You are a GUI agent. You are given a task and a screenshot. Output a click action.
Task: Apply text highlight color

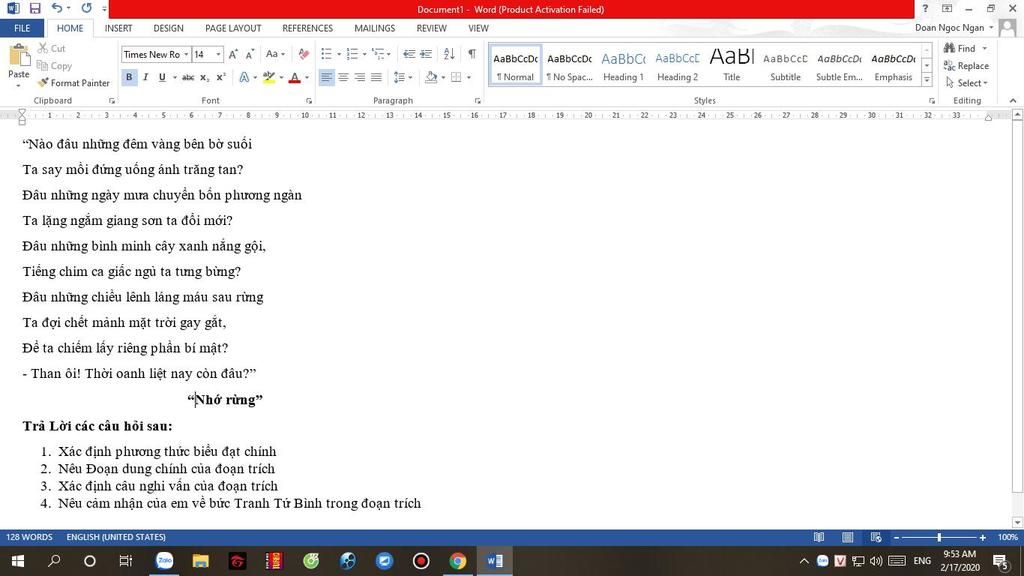coord(268,77)
